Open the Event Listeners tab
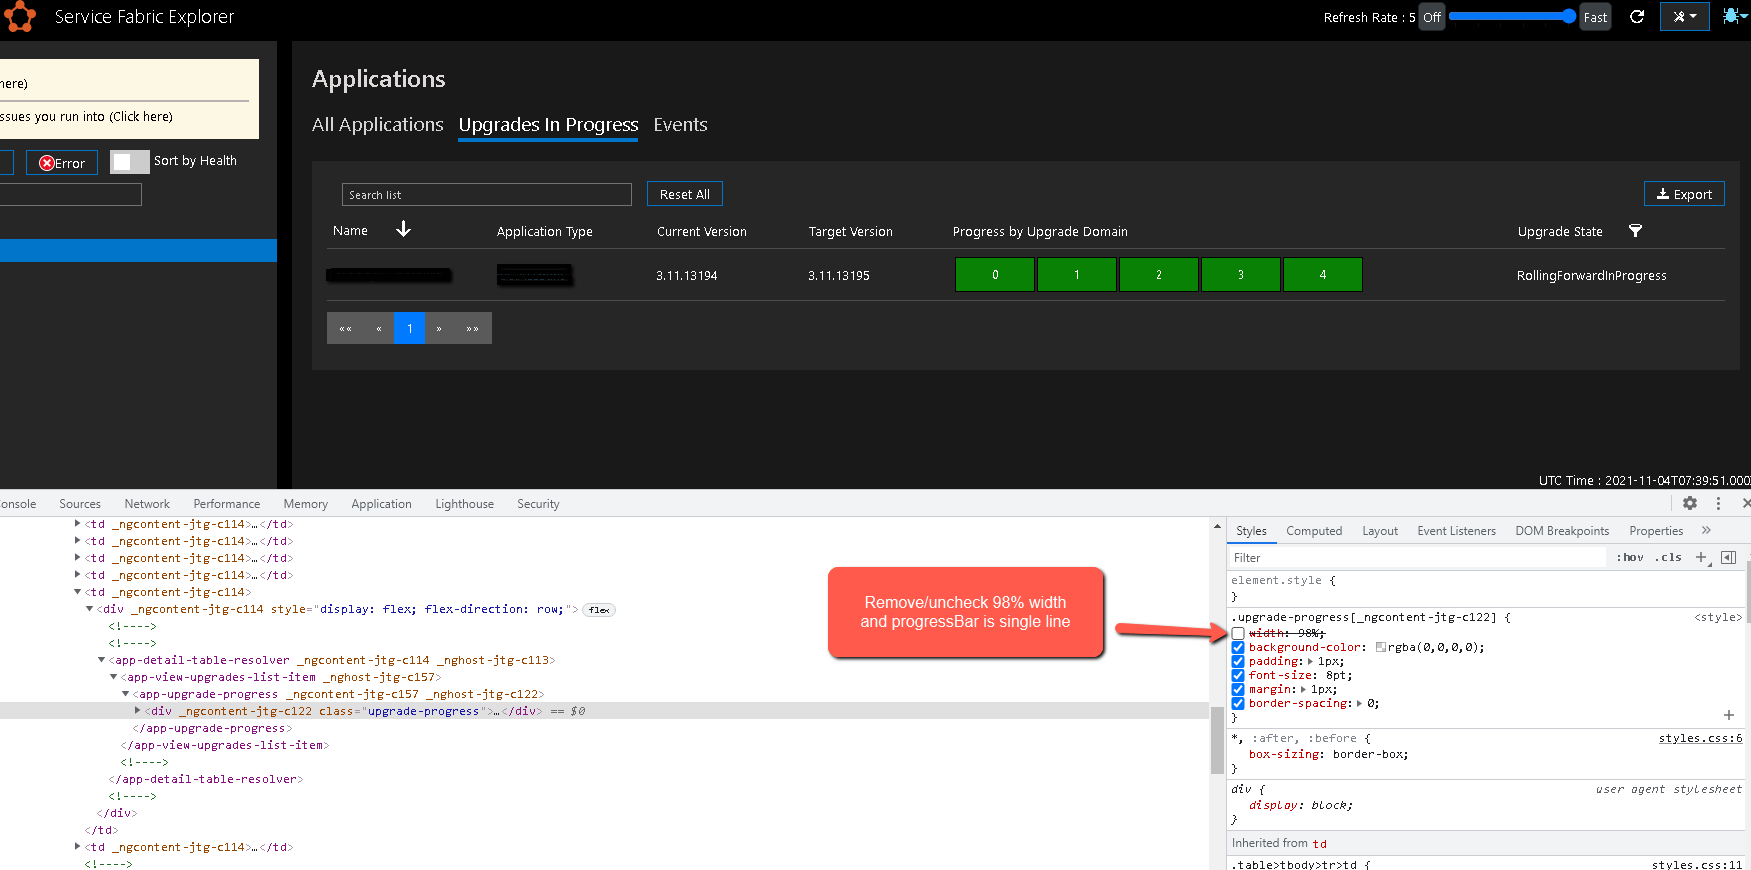This screenshot has height=870, width=1751. pos(1456,531)
